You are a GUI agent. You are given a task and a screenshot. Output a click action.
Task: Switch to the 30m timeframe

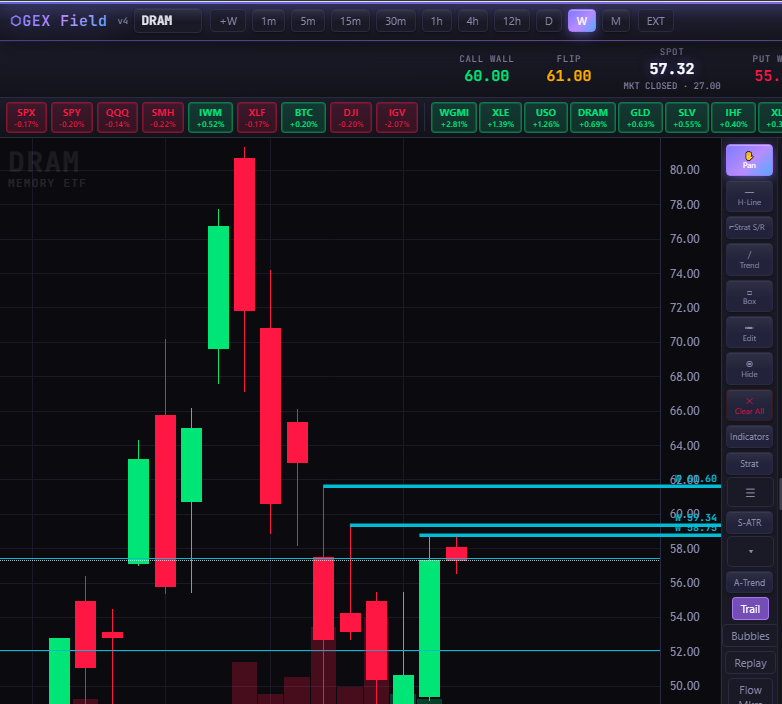(x=395, y=21)
